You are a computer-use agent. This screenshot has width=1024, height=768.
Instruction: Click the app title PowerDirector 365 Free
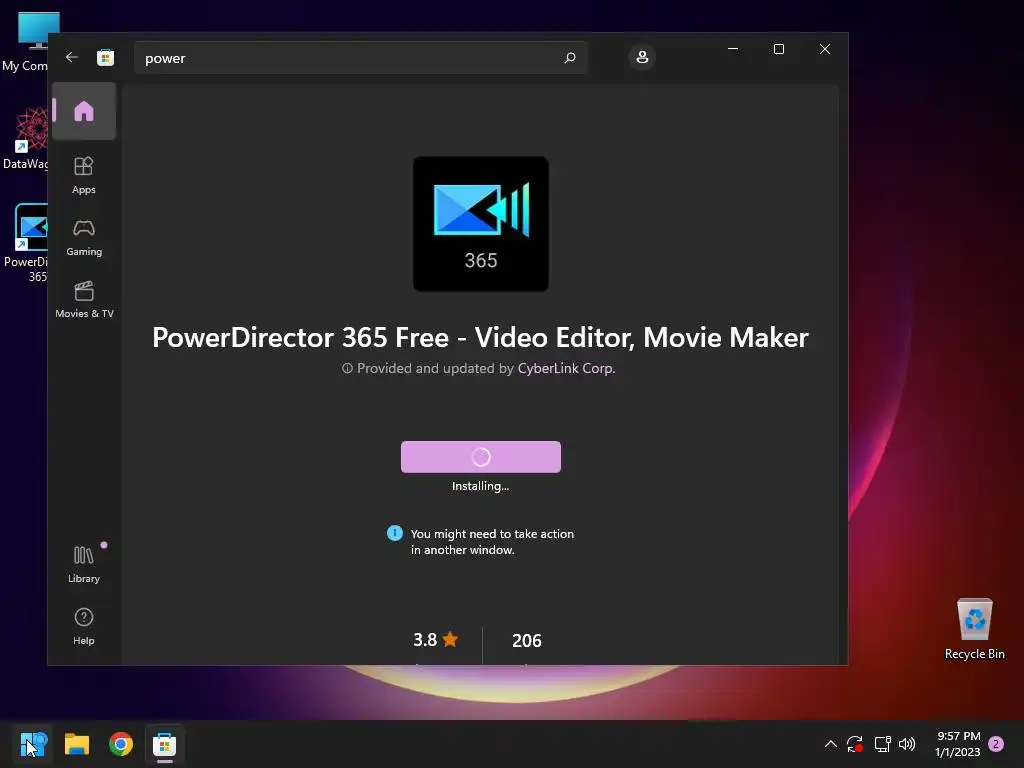pos(480,338)
